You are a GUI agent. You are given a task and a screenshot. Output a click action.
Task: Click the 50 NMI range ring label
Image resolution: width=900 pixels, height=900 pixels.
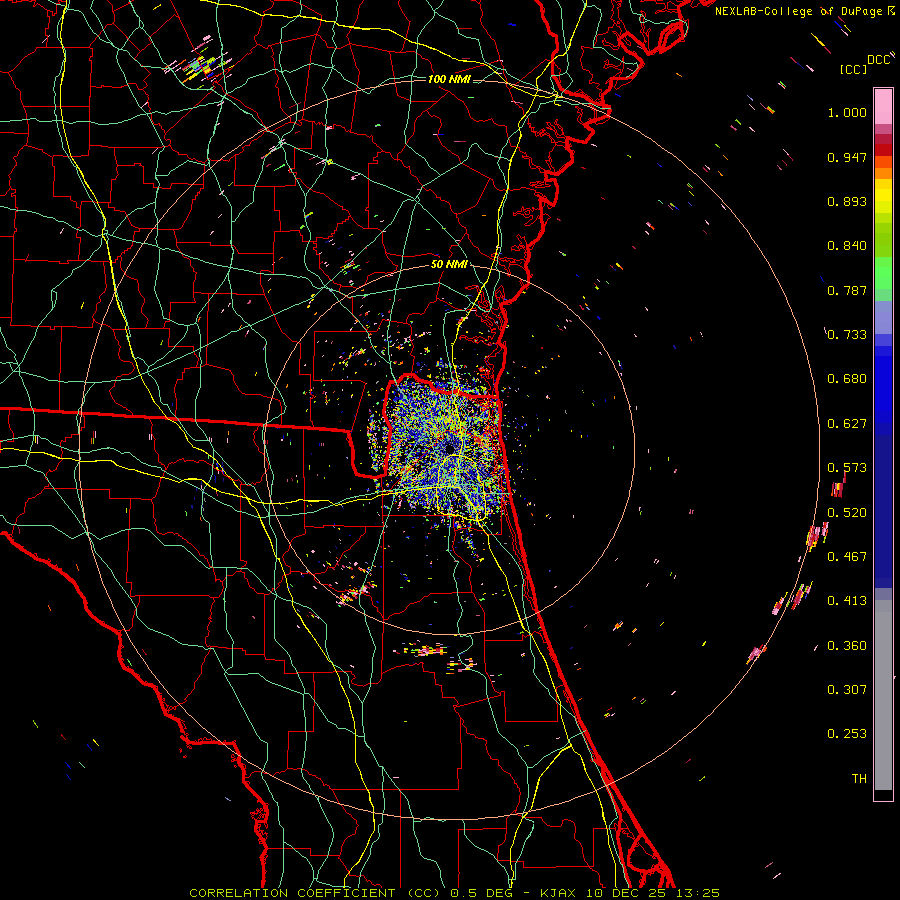pos(449,265)
